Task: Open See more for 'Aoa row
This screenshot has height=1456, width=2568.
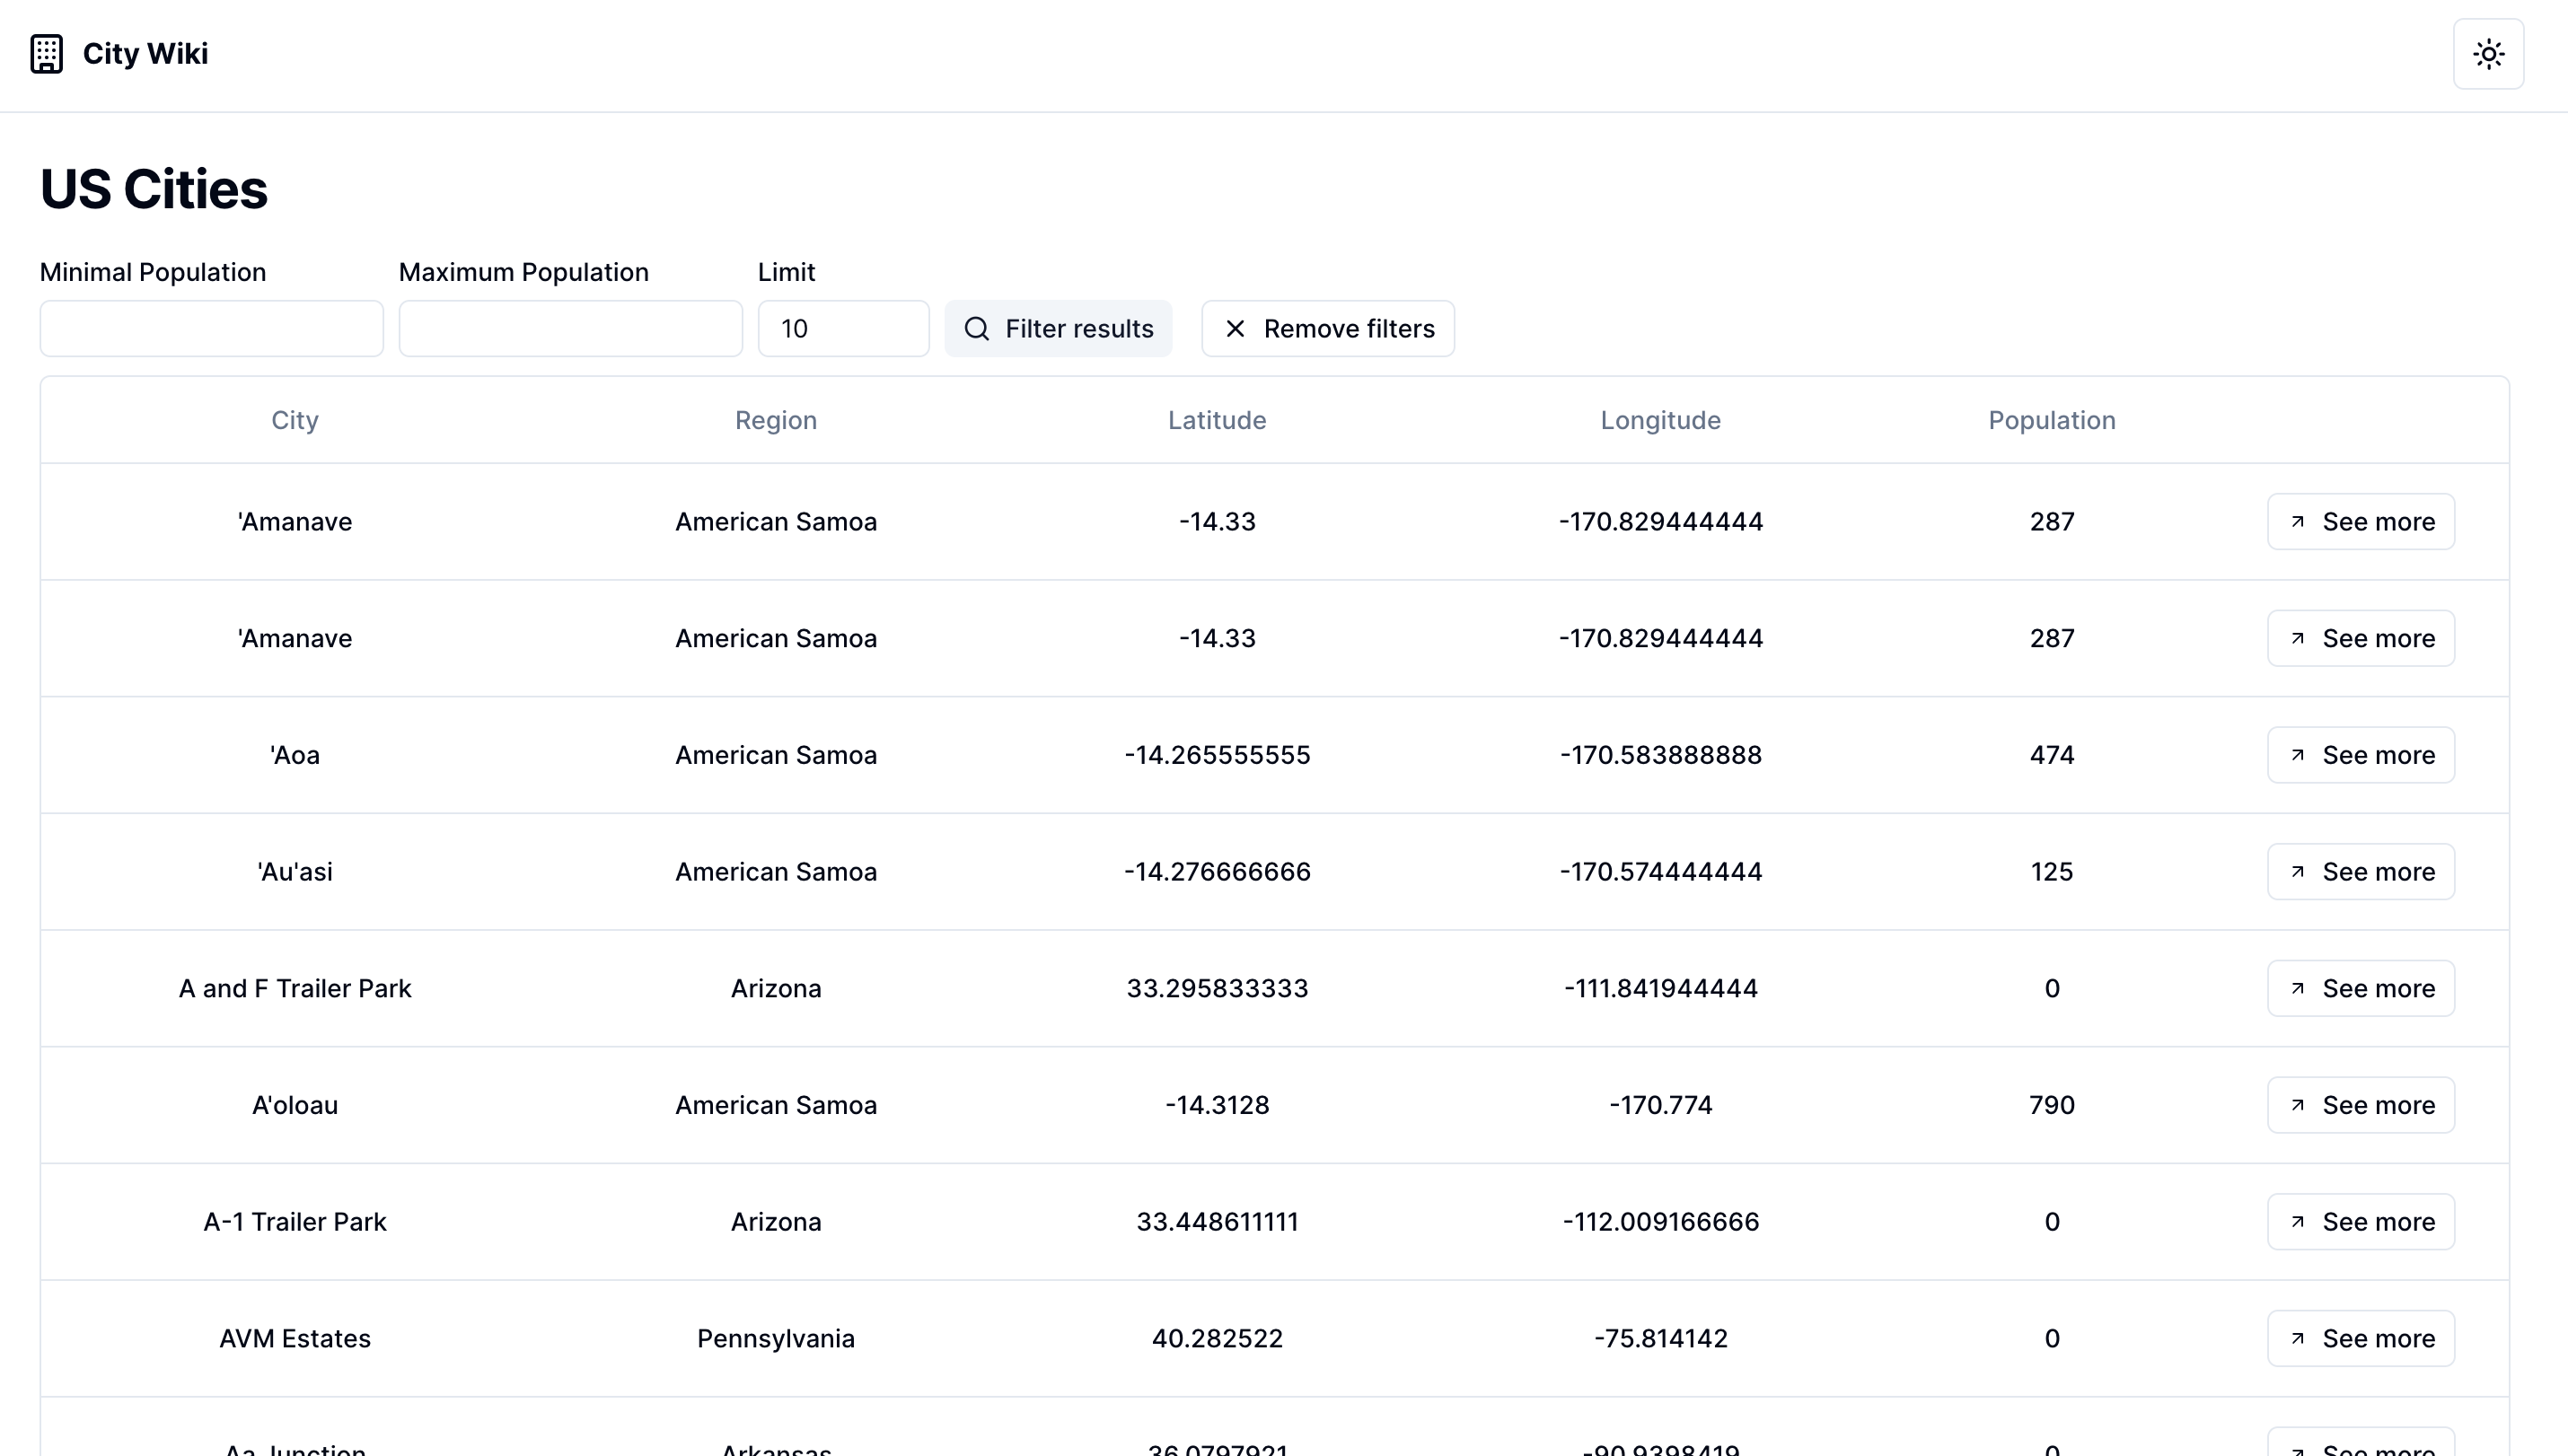Action: pos(2361,755)
